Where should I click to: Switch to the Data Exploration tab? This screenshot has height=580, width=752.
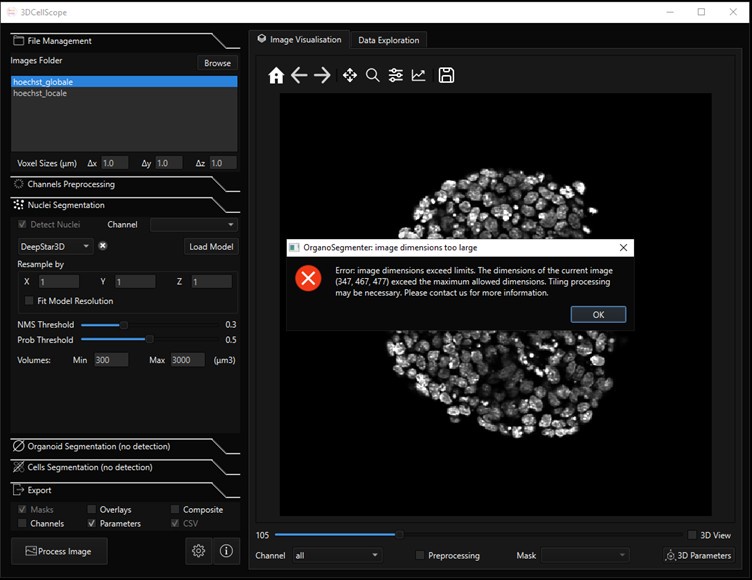389,40
